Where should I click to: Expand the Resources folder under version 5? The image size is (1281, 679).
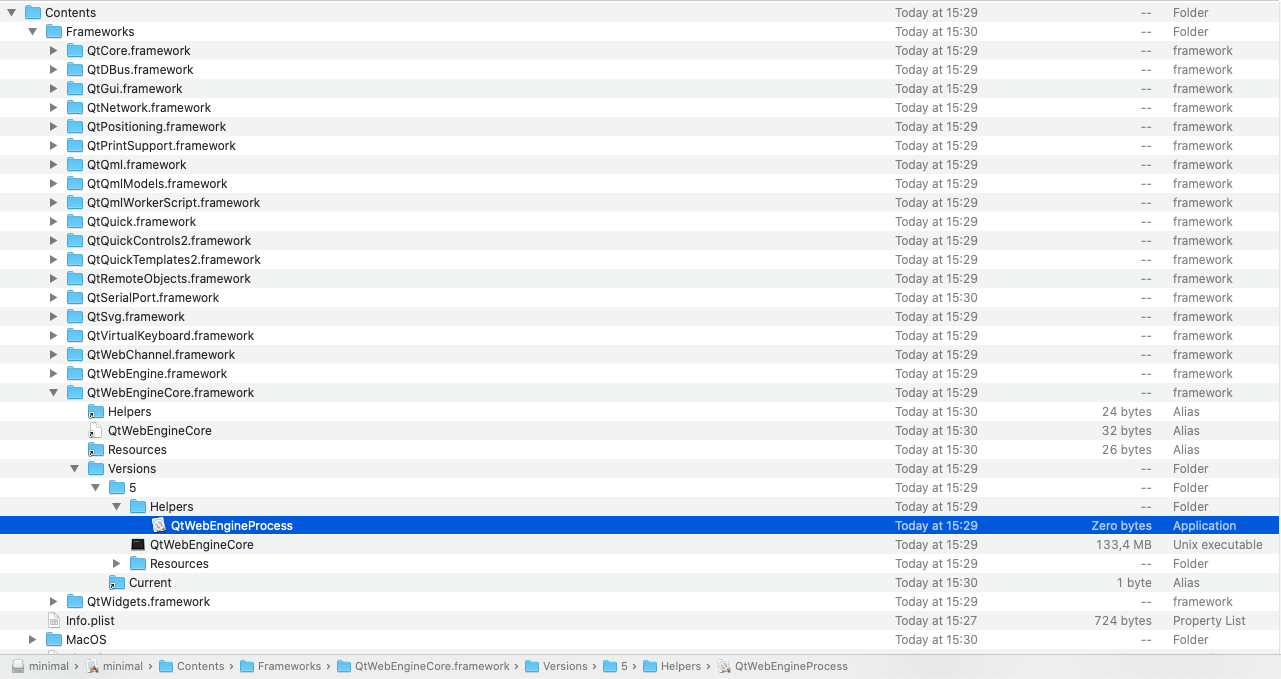[117, 564]
